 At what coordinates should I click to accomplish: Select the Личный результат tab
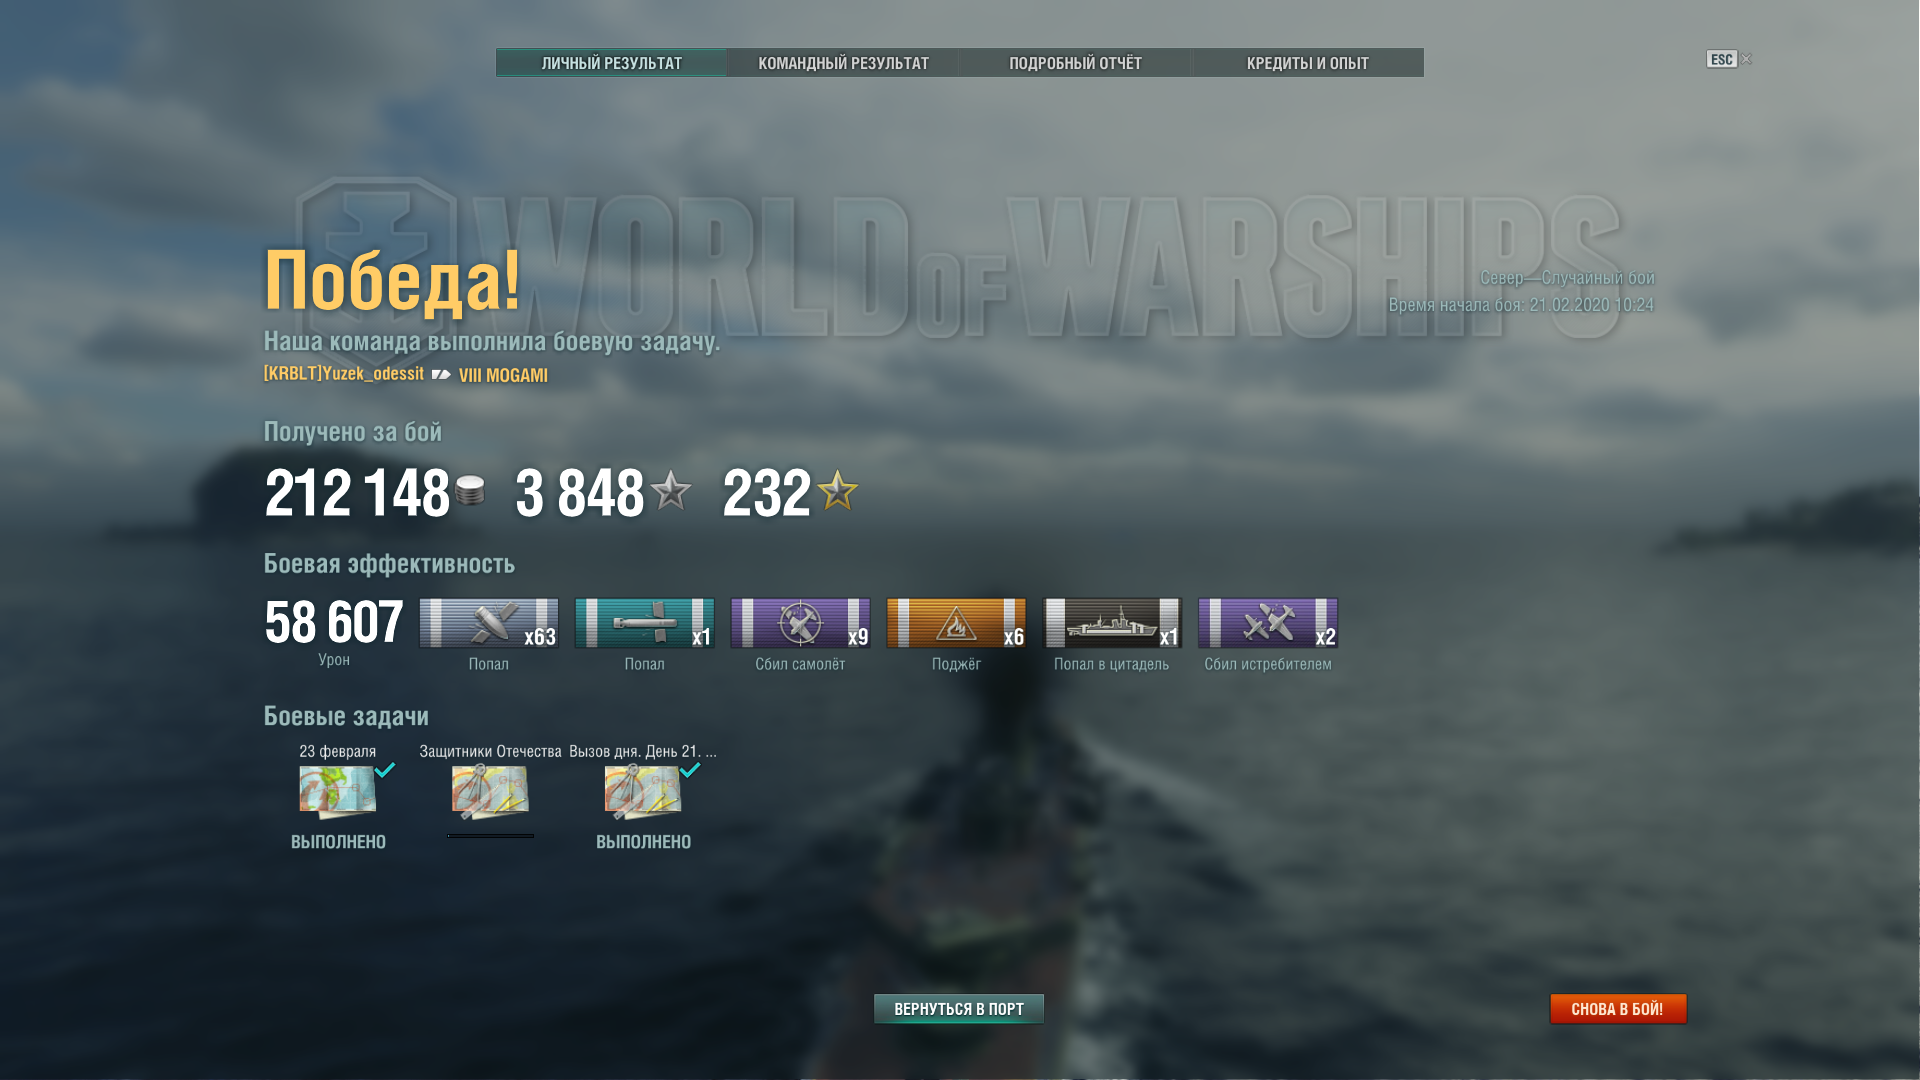pos(611,63)
